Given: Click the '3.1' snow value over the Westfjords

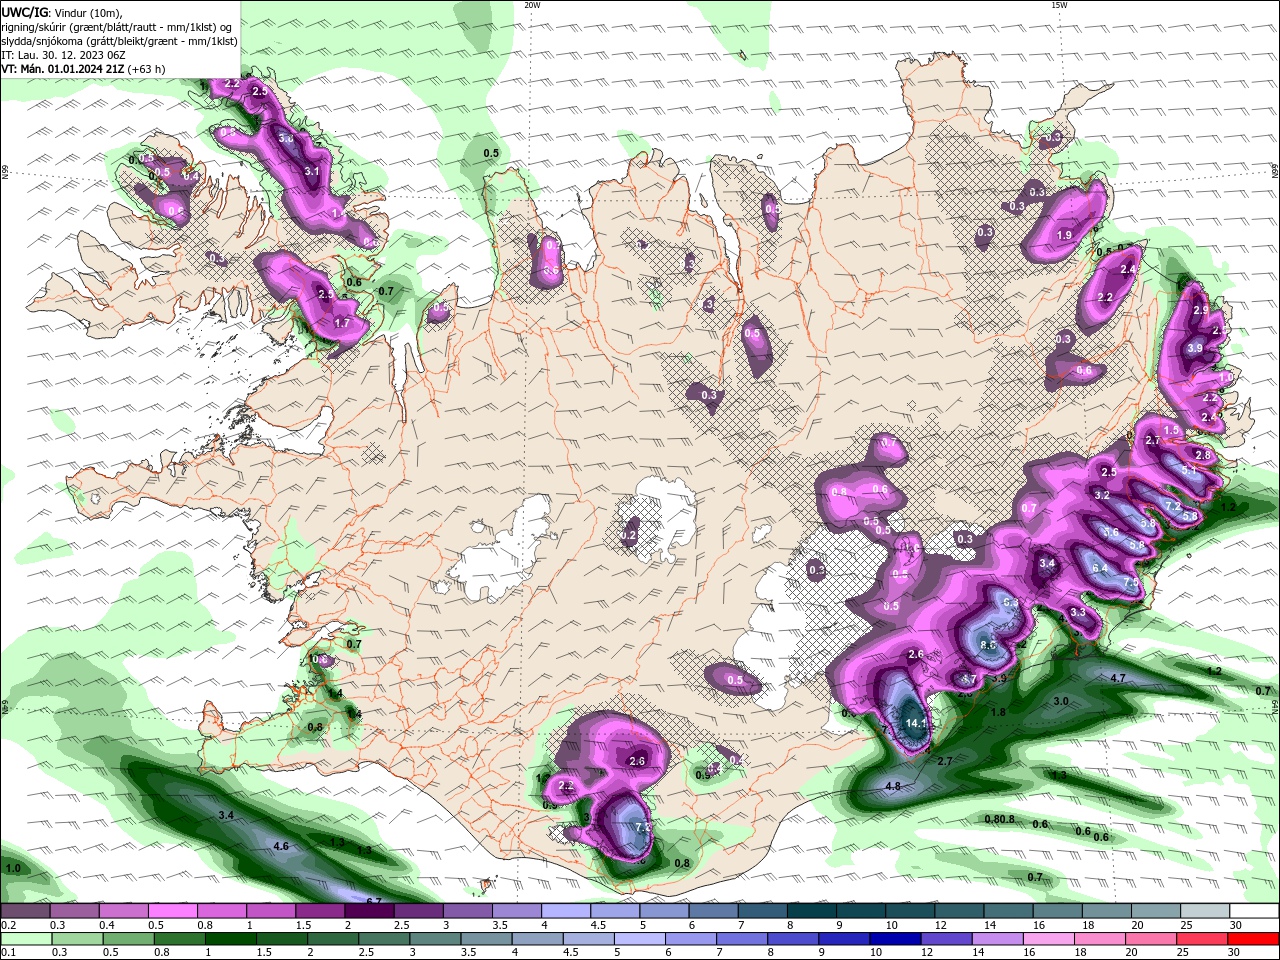Looking at the screenshot, I should (311, 172).
